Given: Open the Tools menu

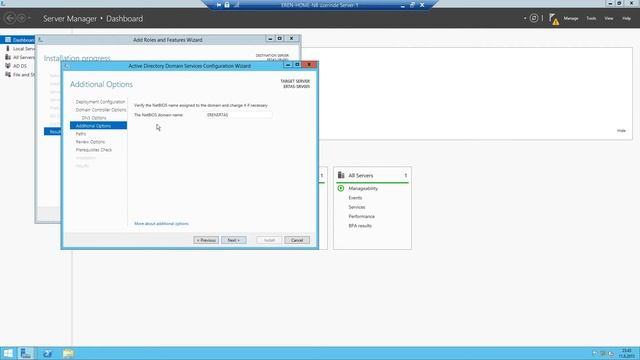Looking at the screenshot, I should click(x=591, y=18).
